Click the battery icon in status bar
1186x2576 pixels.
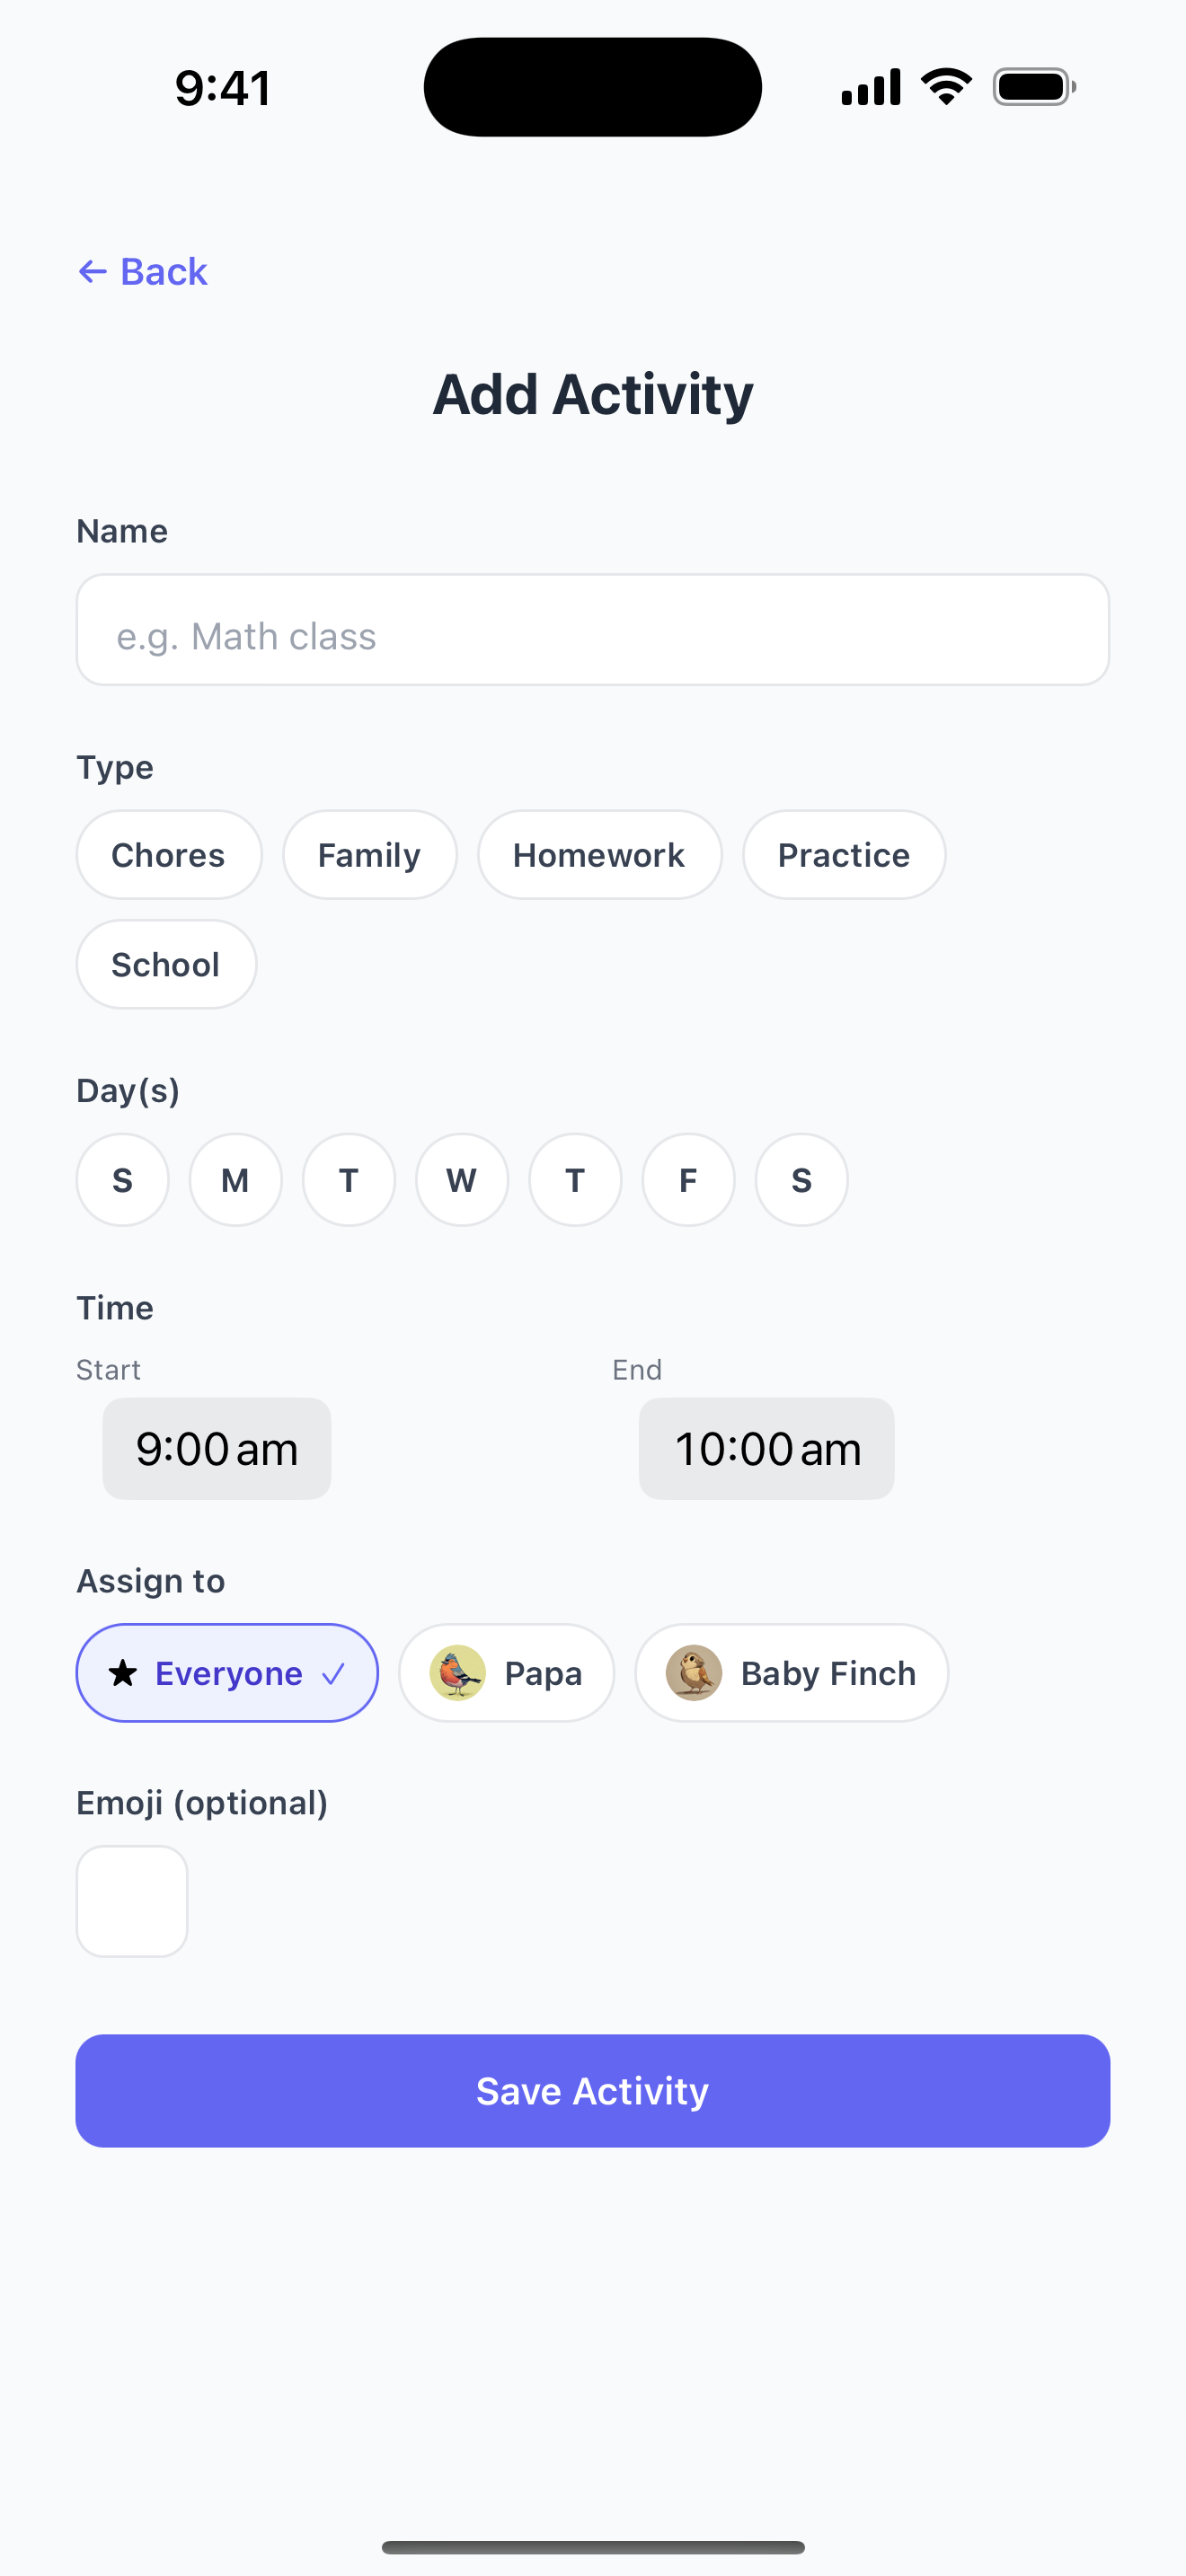click(1032, 86)
